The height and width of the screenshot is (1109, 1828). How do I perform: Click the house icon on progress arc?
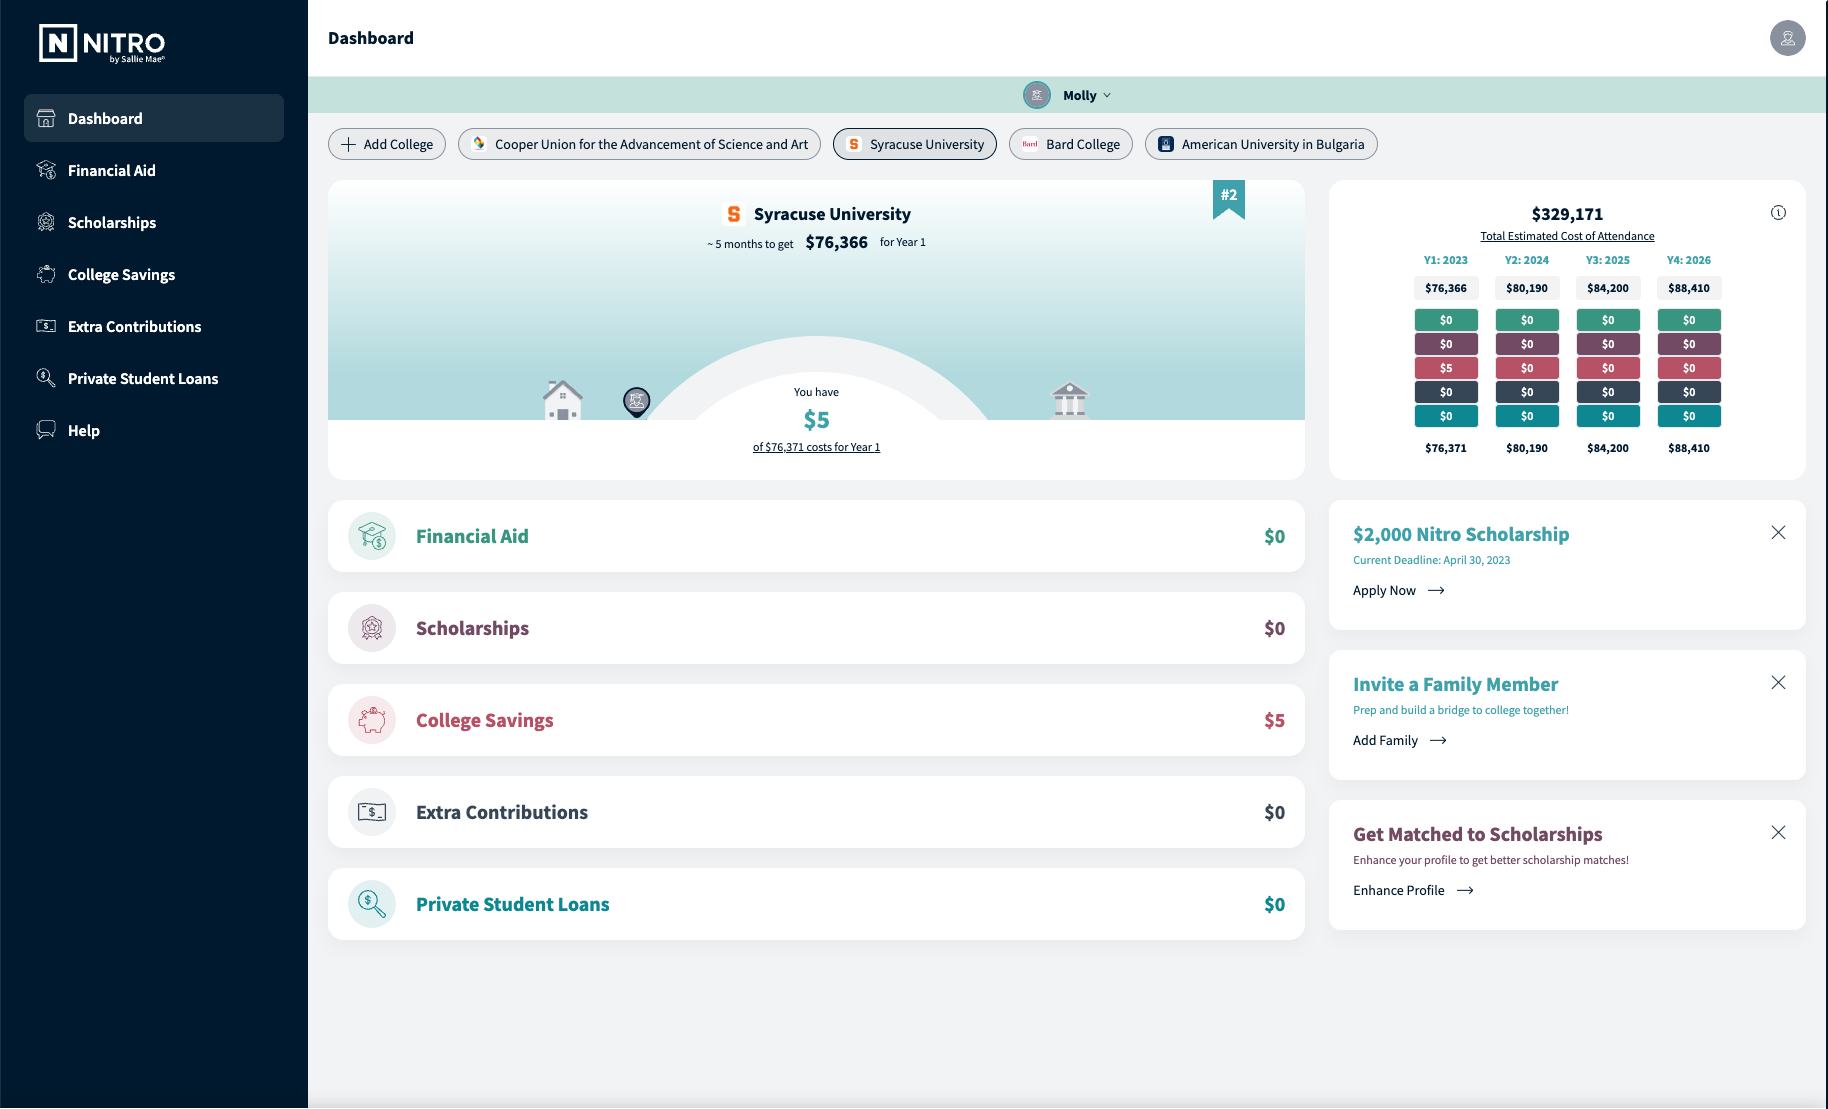[563, 400]
